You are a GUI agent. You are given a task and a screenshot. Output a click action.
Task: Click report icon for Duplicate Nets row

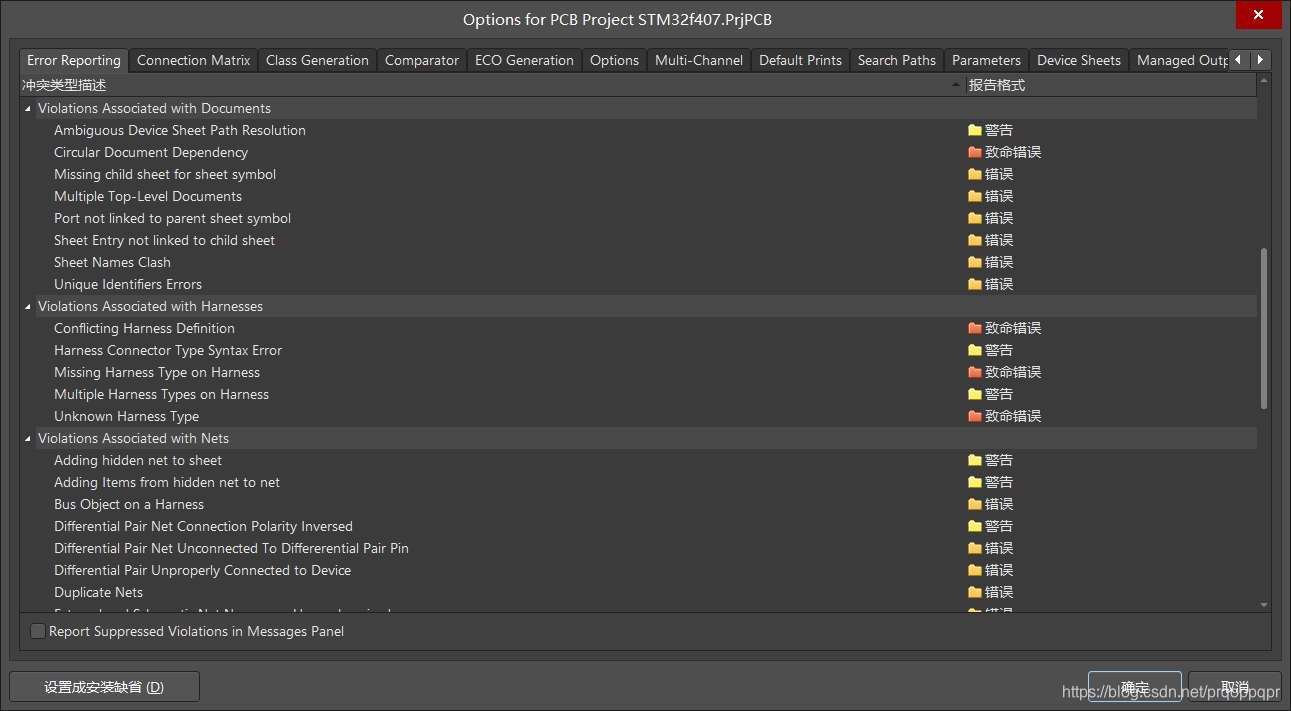pos(975,592)
